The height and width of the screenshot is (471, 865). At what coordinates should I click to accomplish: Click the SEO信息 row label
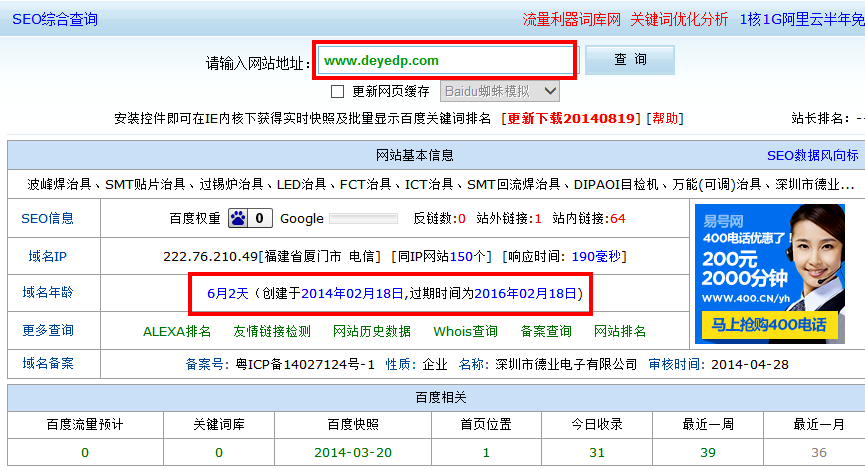pos(47,218)
